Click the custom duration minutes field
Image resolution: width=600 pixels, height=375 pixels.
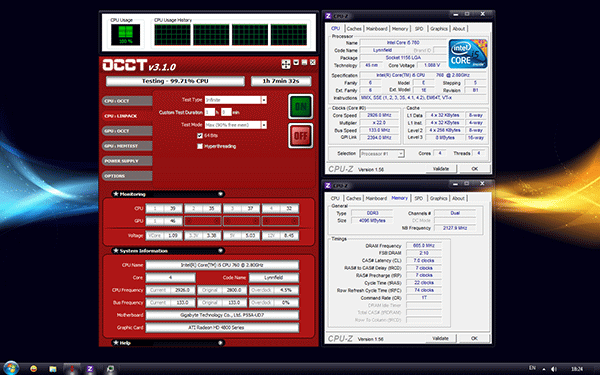click(x=226, y=112)
